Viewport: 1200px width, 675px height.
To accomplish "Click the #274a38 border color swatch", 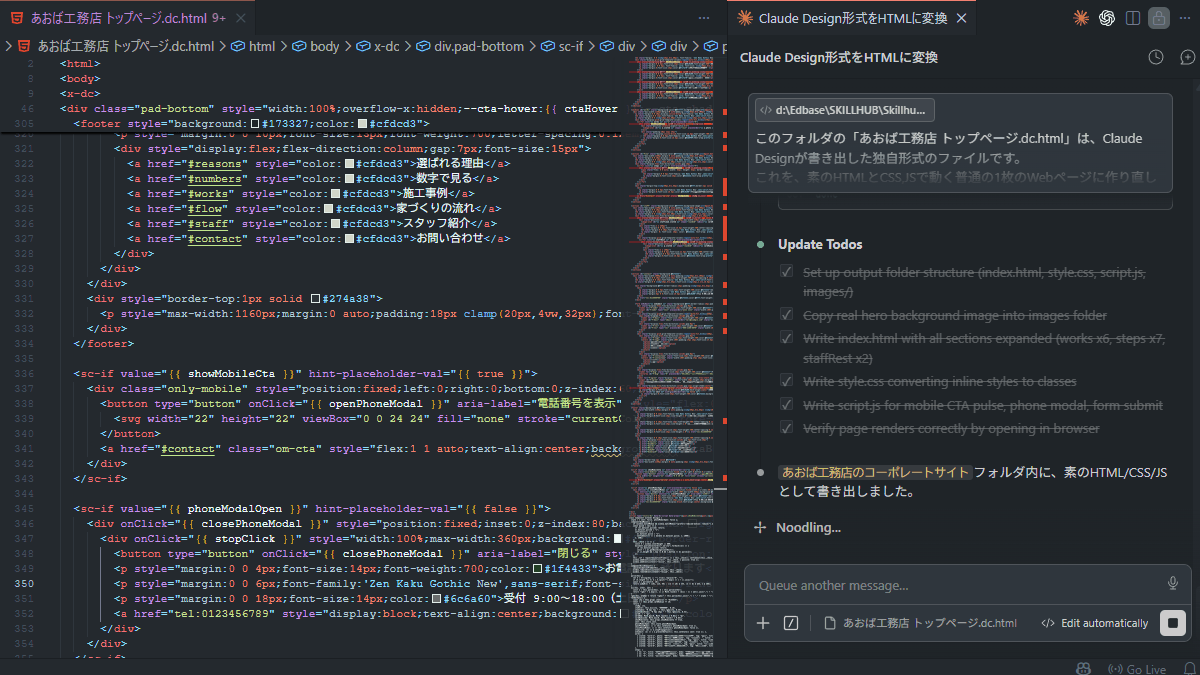I will pyautogui.click(x=316, y=298).
